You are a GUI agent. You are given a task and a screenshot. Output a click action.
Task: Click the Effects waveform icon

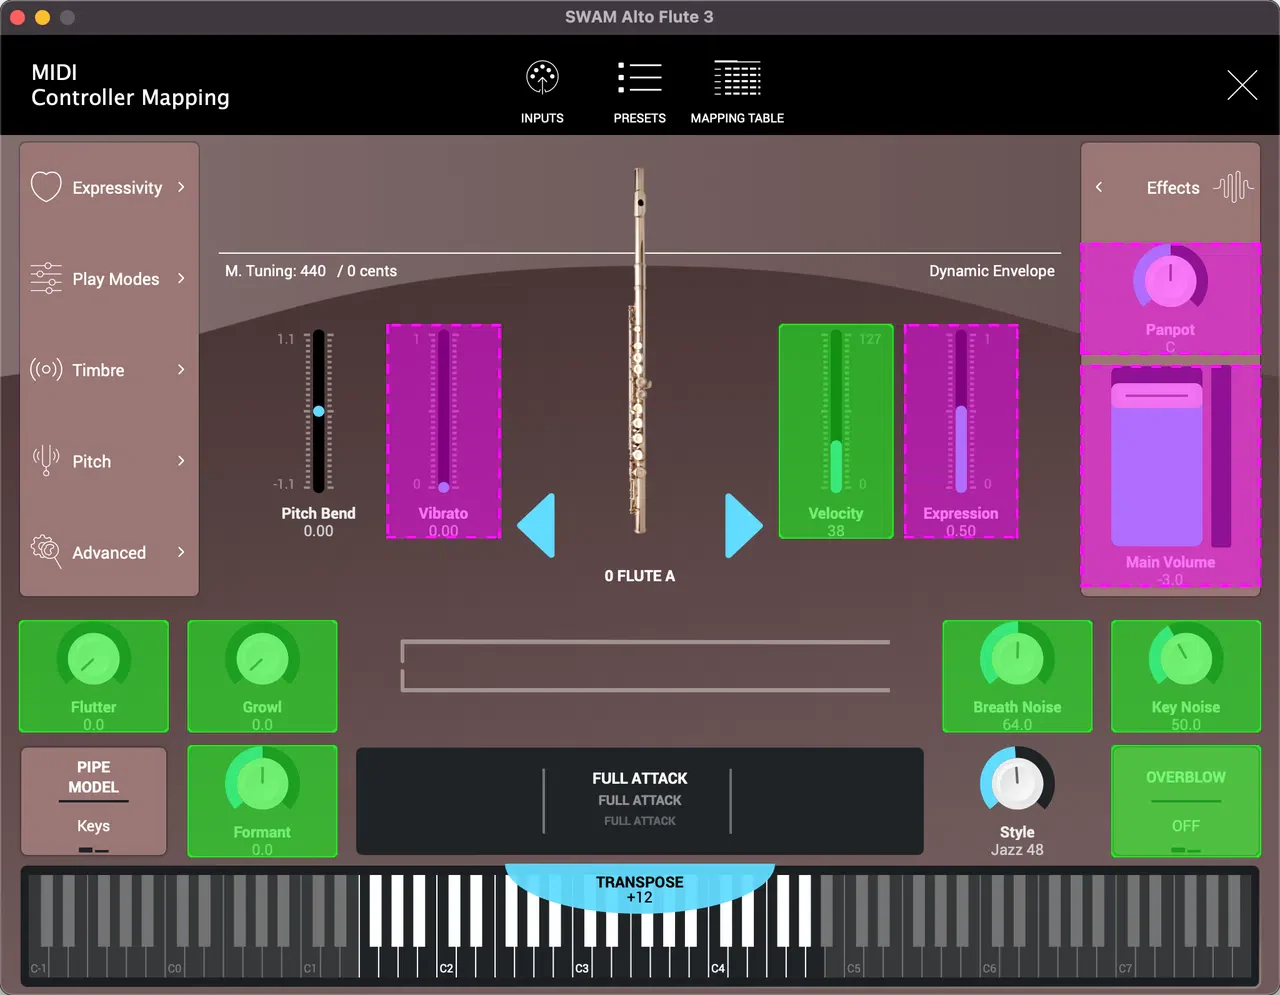1233,187
